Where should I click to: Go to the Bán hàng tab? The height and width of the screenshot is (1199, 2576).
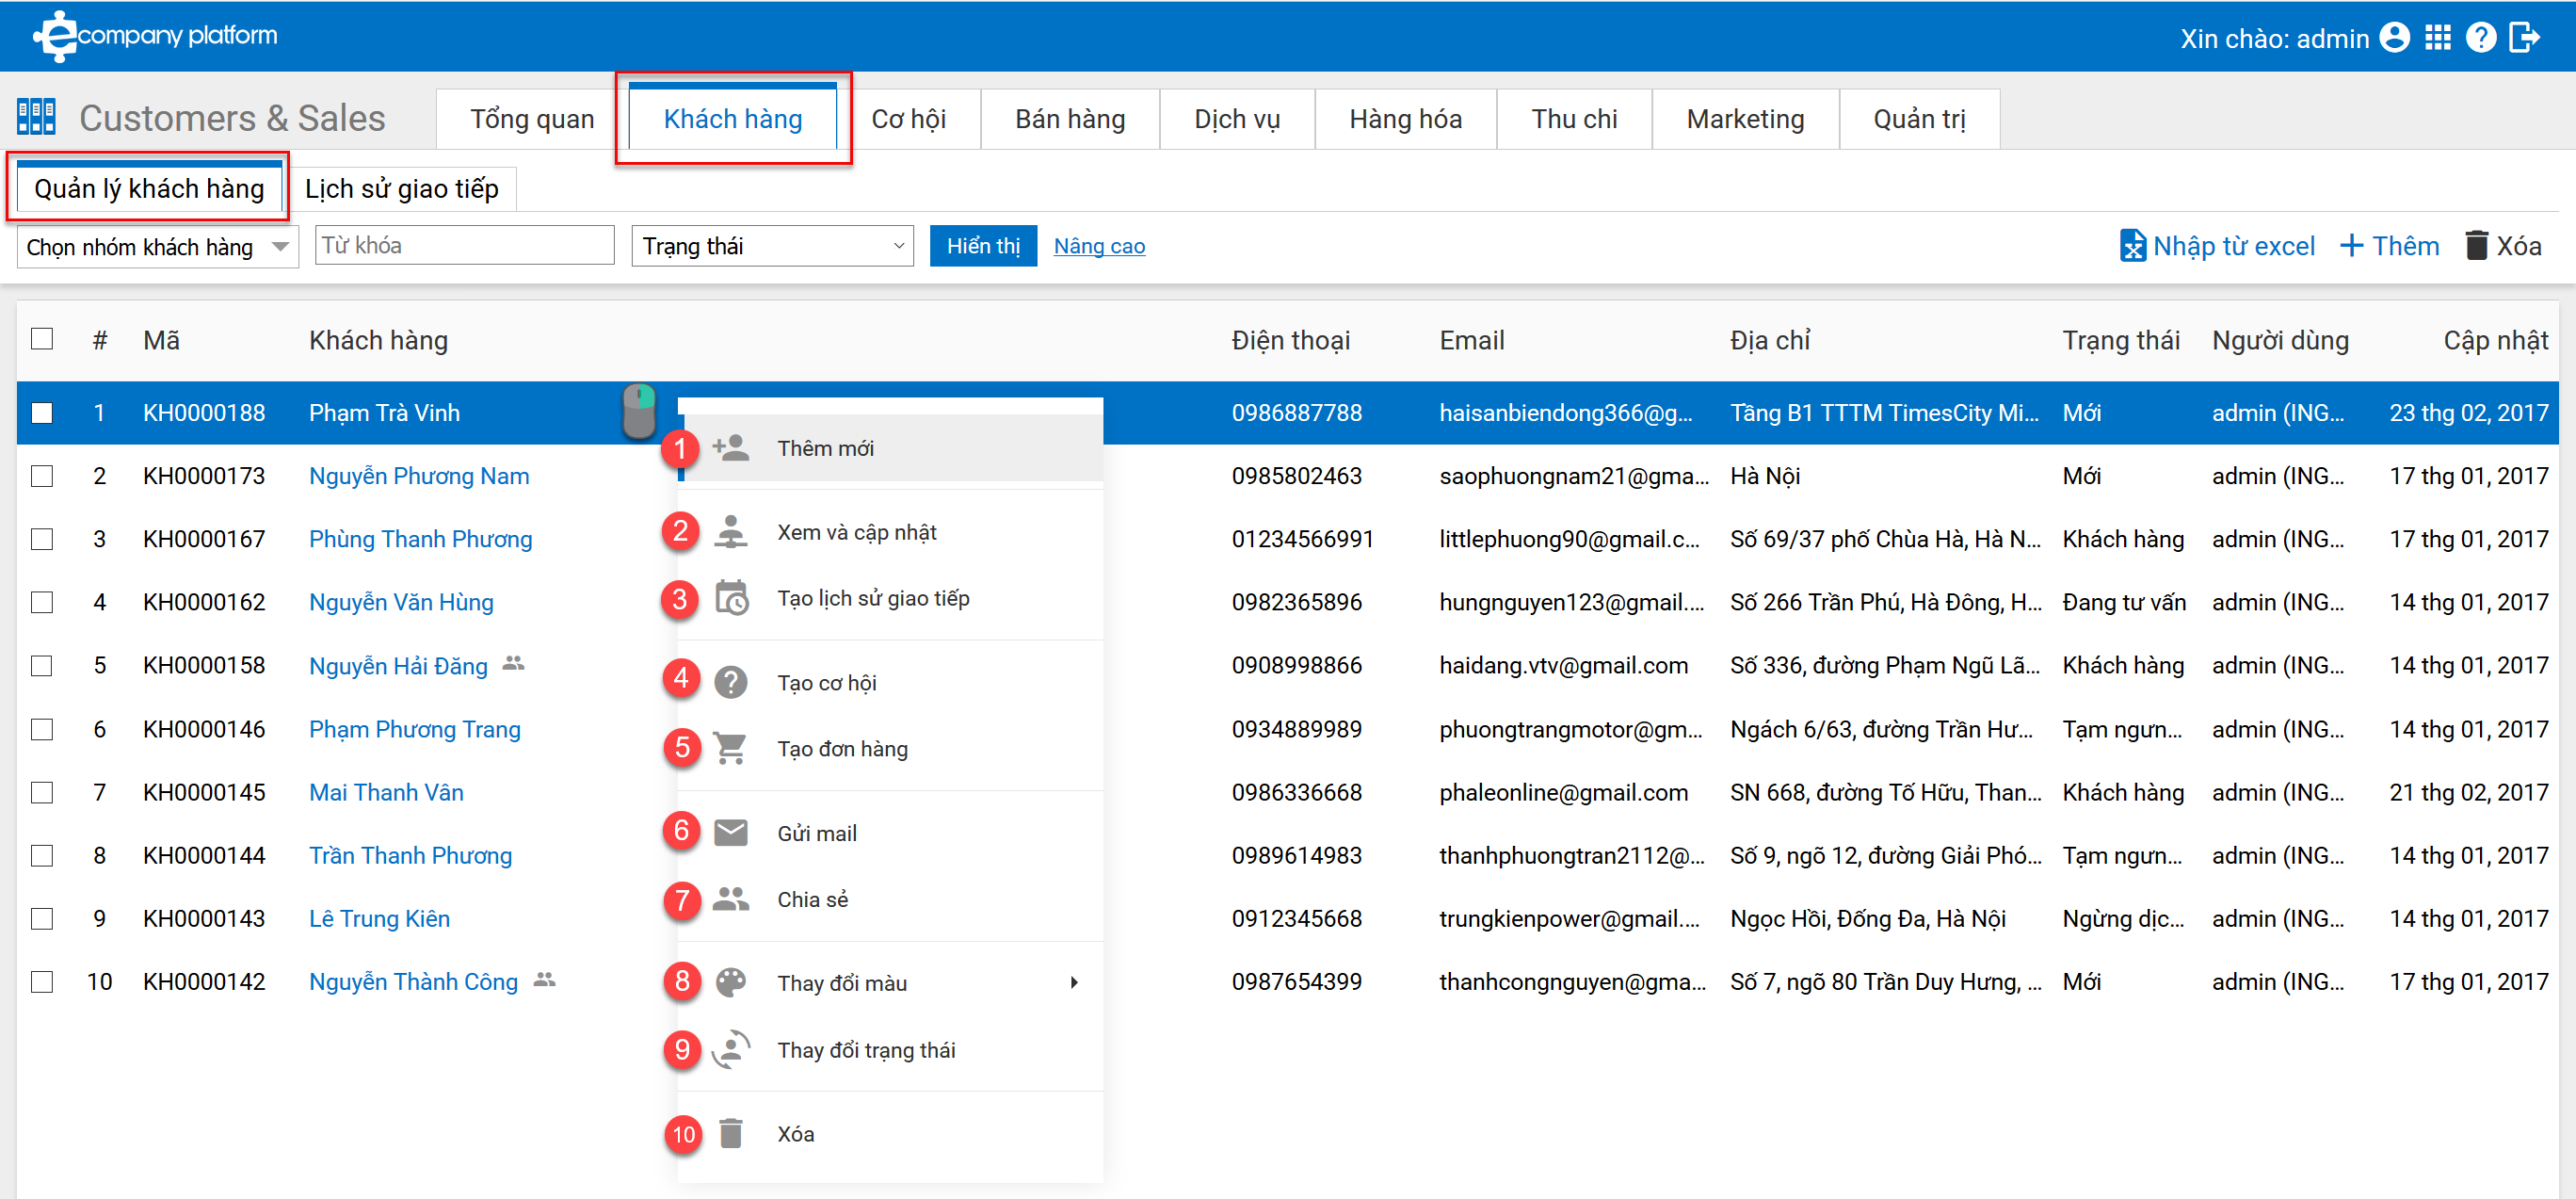point(1070,119)
